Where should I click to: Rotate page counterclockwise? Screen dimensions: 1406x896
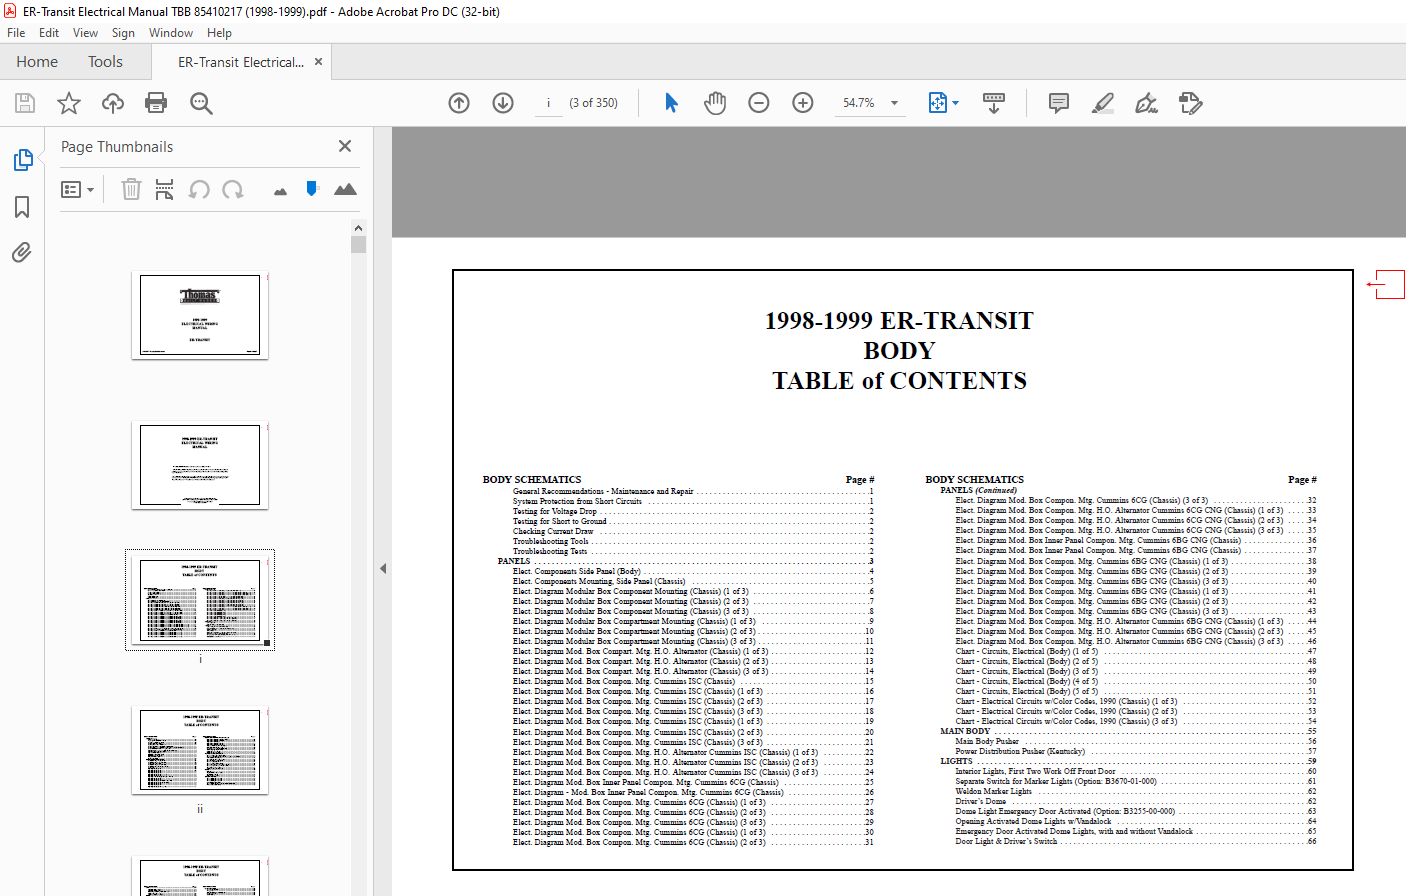(x=199, y=189)
